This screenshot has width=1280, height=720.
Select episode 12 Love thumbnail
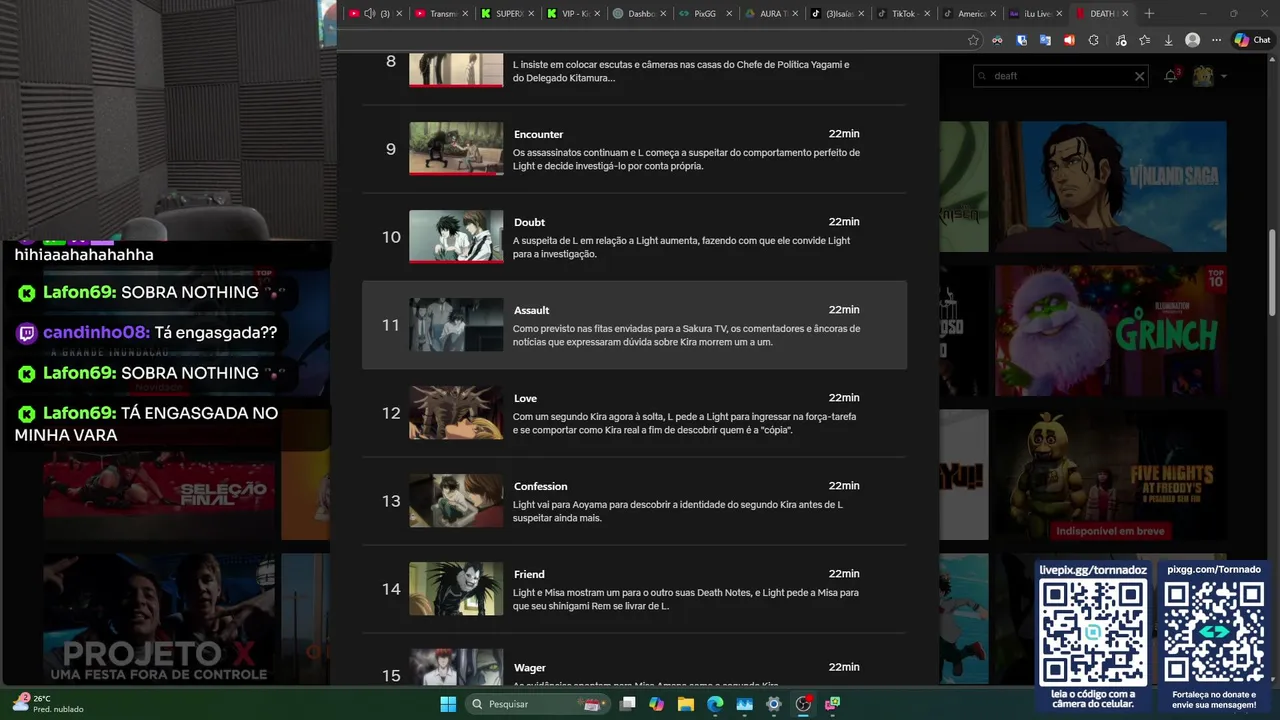(x=456, y=413)
